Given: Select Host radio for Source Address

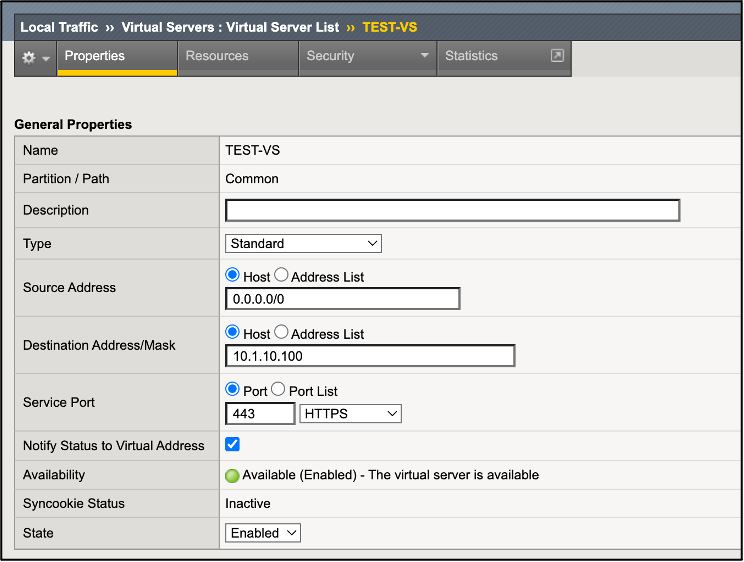Looking at the screenshot, I should (233, 275).
